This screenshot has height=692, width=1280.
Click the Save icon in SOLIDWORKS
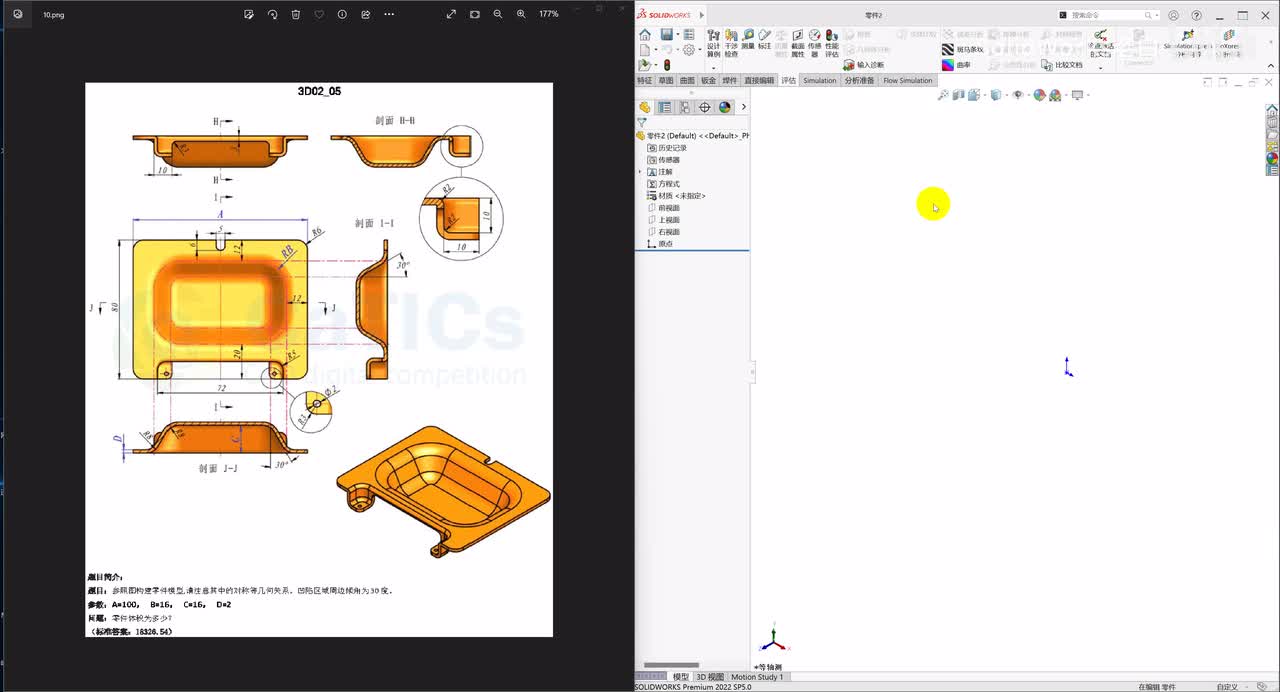pos(666,35)
